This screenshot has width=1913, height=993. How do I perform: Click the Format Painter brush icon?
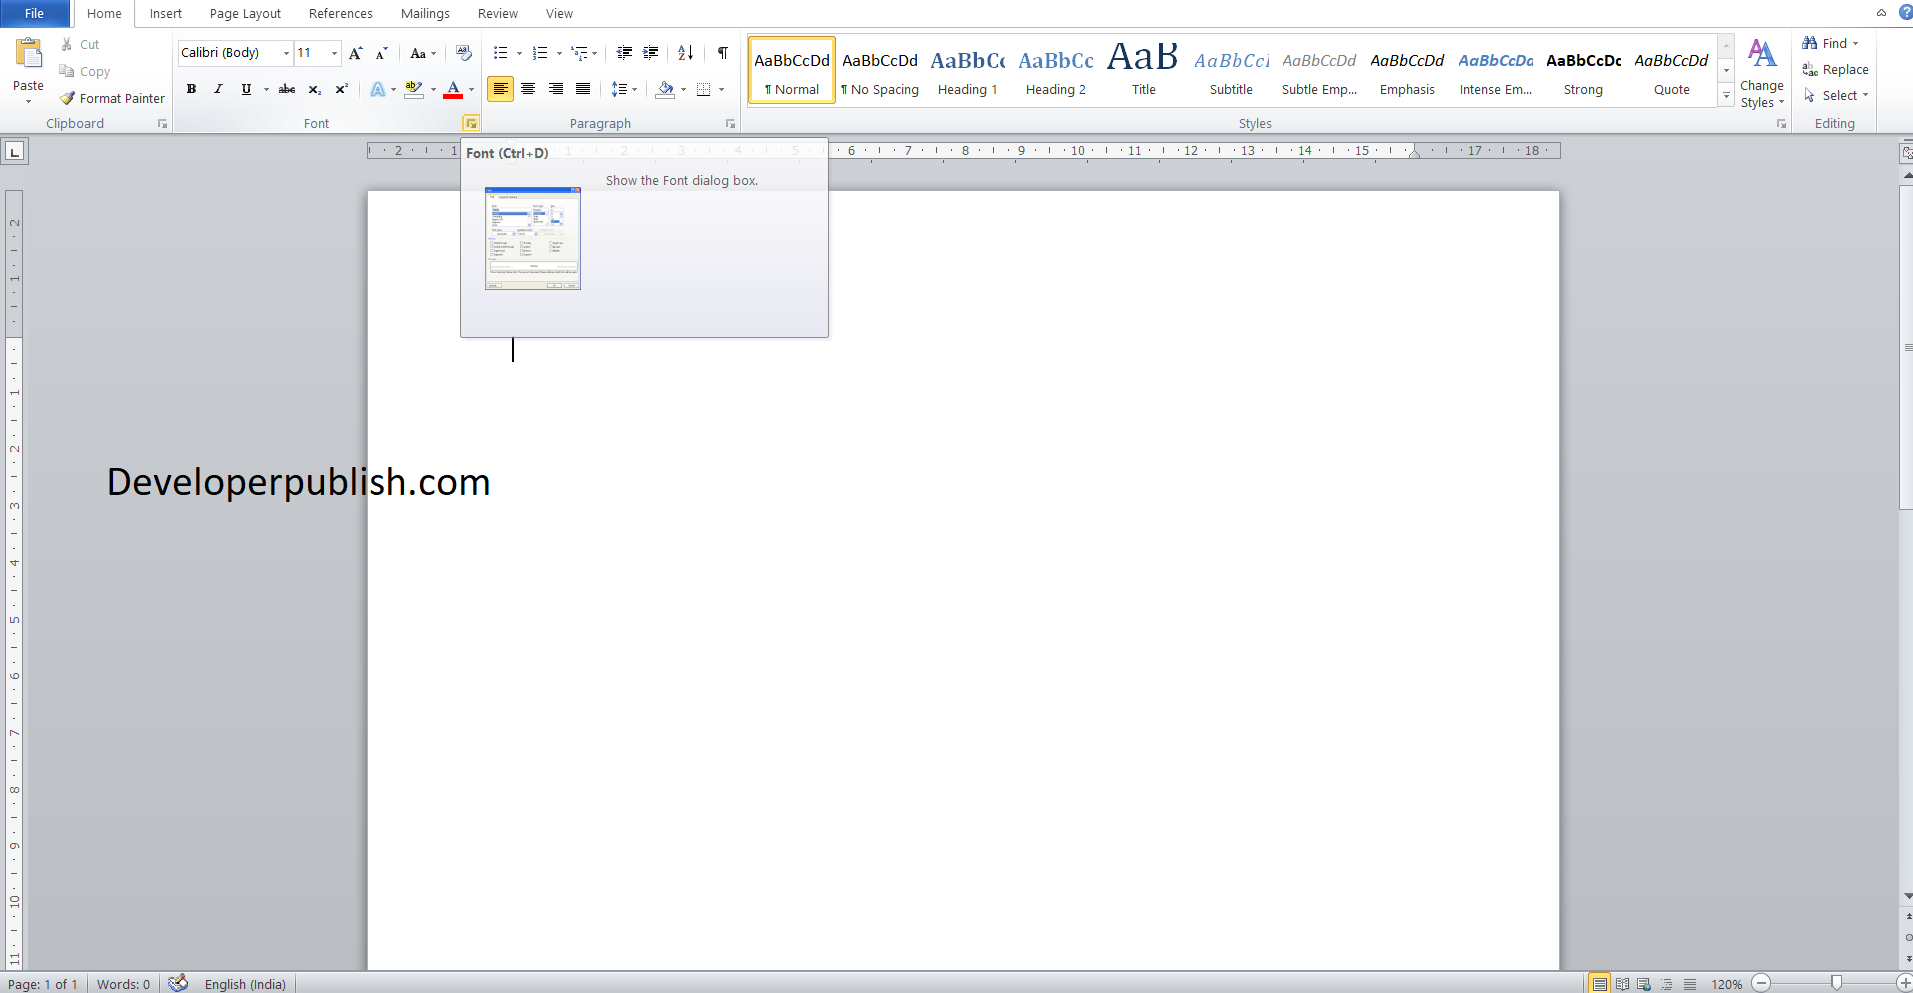67,98
